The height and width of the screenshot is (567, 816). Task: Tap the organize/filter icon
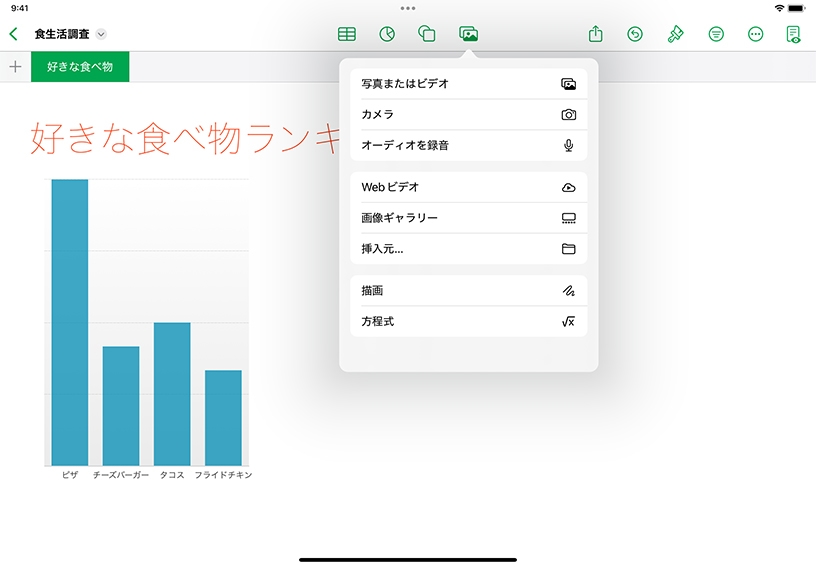(716, 34)
